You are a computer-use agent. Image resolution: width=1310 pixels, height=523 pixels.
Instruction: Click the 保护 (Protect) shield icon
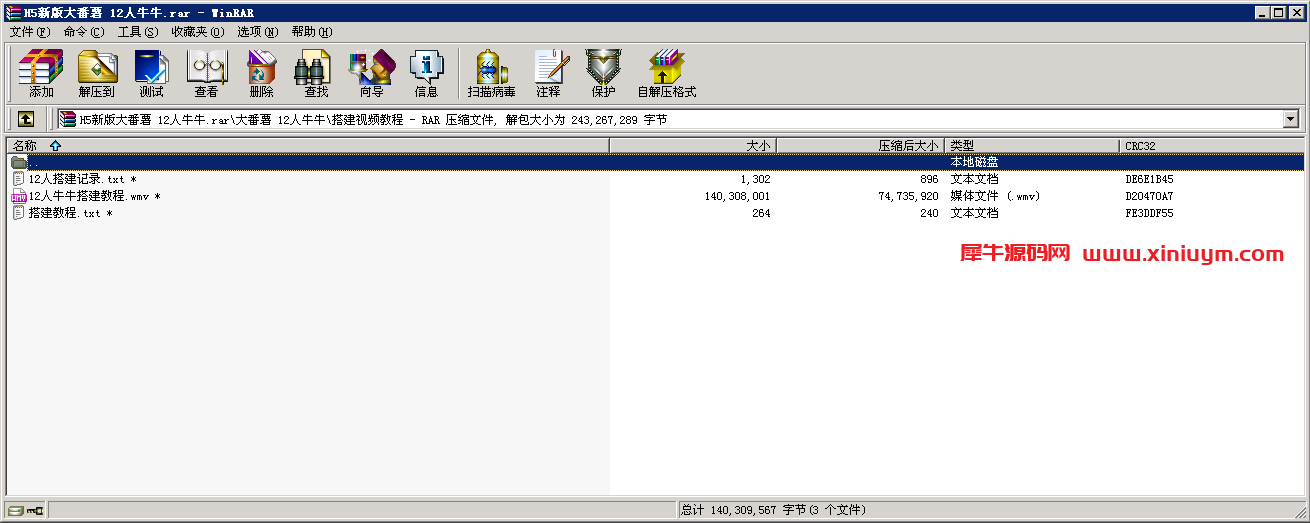tap(603, 73)
